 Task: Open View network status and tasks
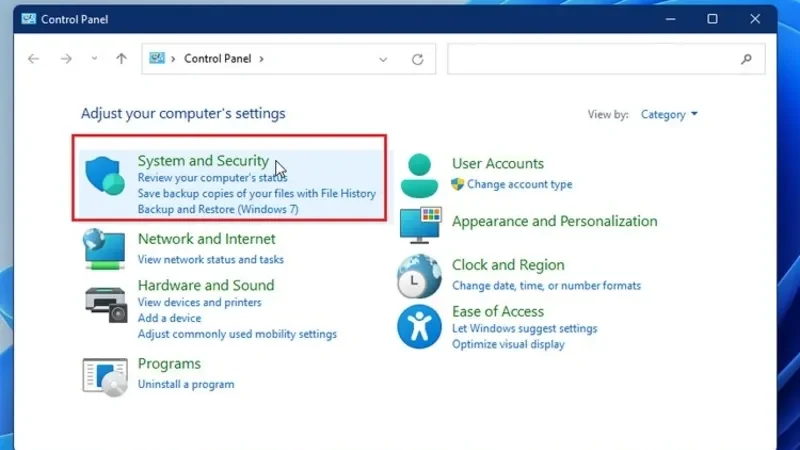point(211,259)
